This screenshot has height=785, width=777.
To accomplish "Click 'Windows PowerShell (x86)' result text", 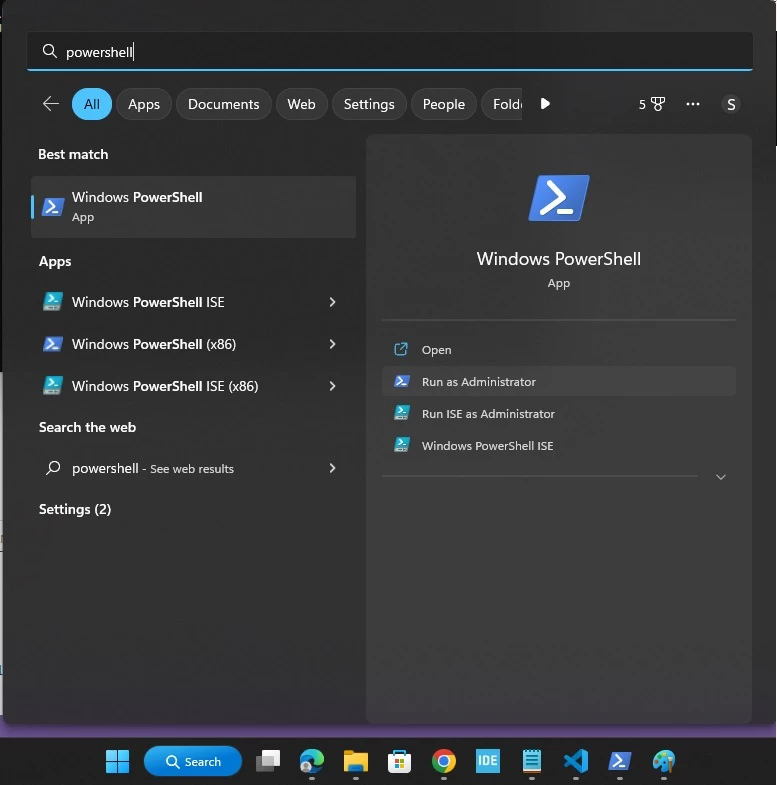I will (x=154, y=344).
